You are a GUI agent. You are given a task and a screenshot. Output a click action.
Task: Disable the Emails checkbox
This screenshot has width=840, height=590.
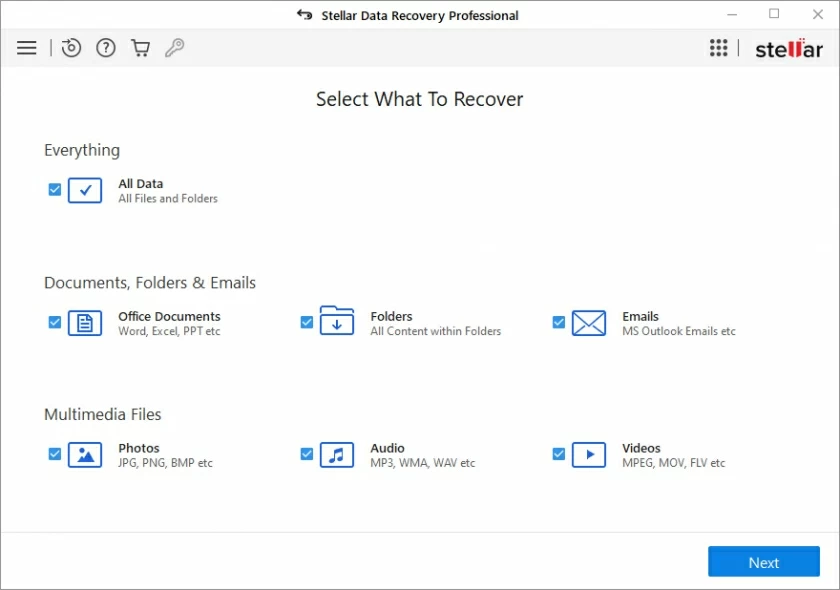tap(558, 322)
